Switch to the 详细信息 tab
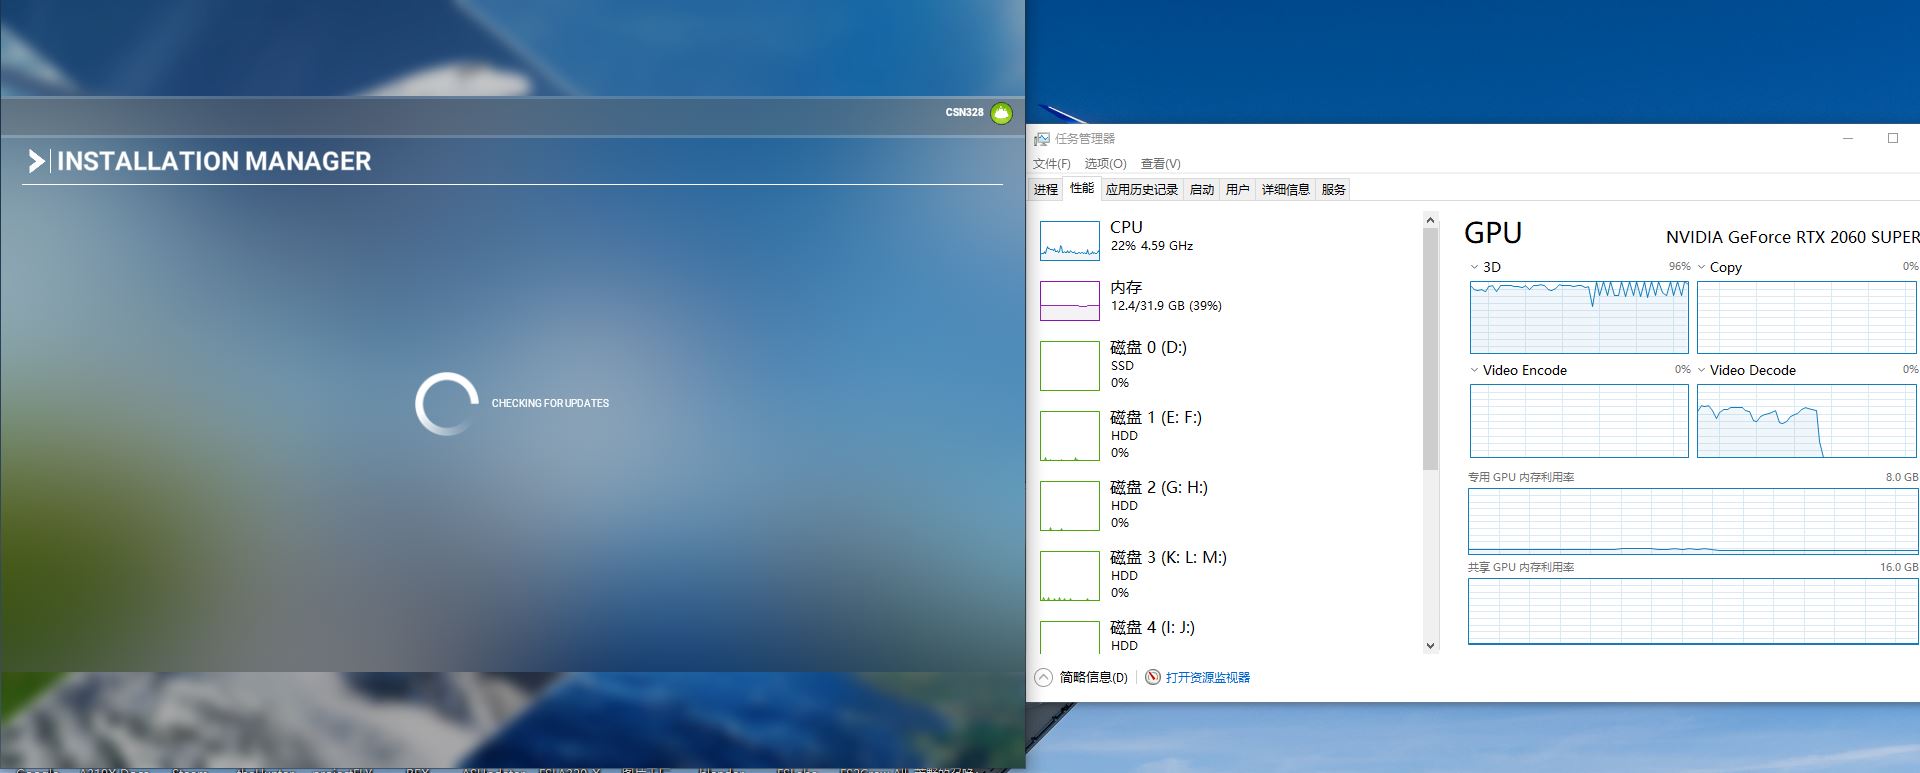The width and height of the screenshot is (1920, 773). [1285, 189]
